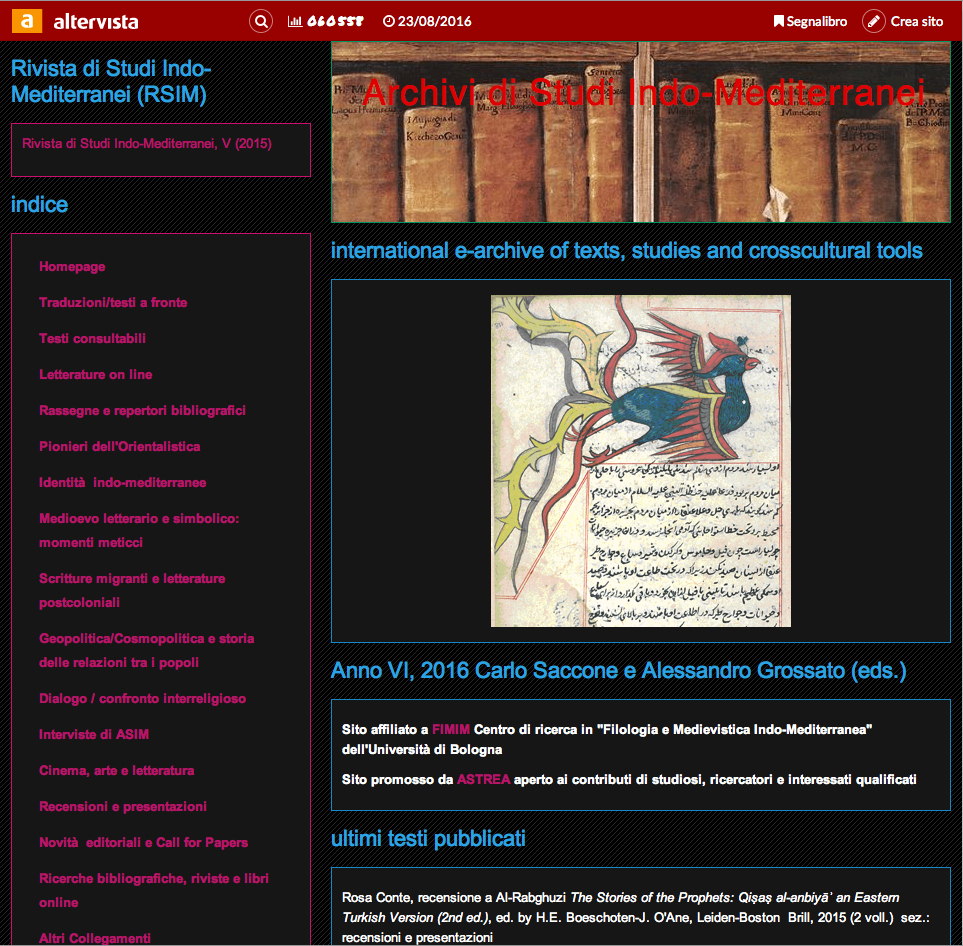Image resolution: width=963 pixels, height=946 pixels.
Task: Open search with the magnifier icon
Action: (260, 22)
